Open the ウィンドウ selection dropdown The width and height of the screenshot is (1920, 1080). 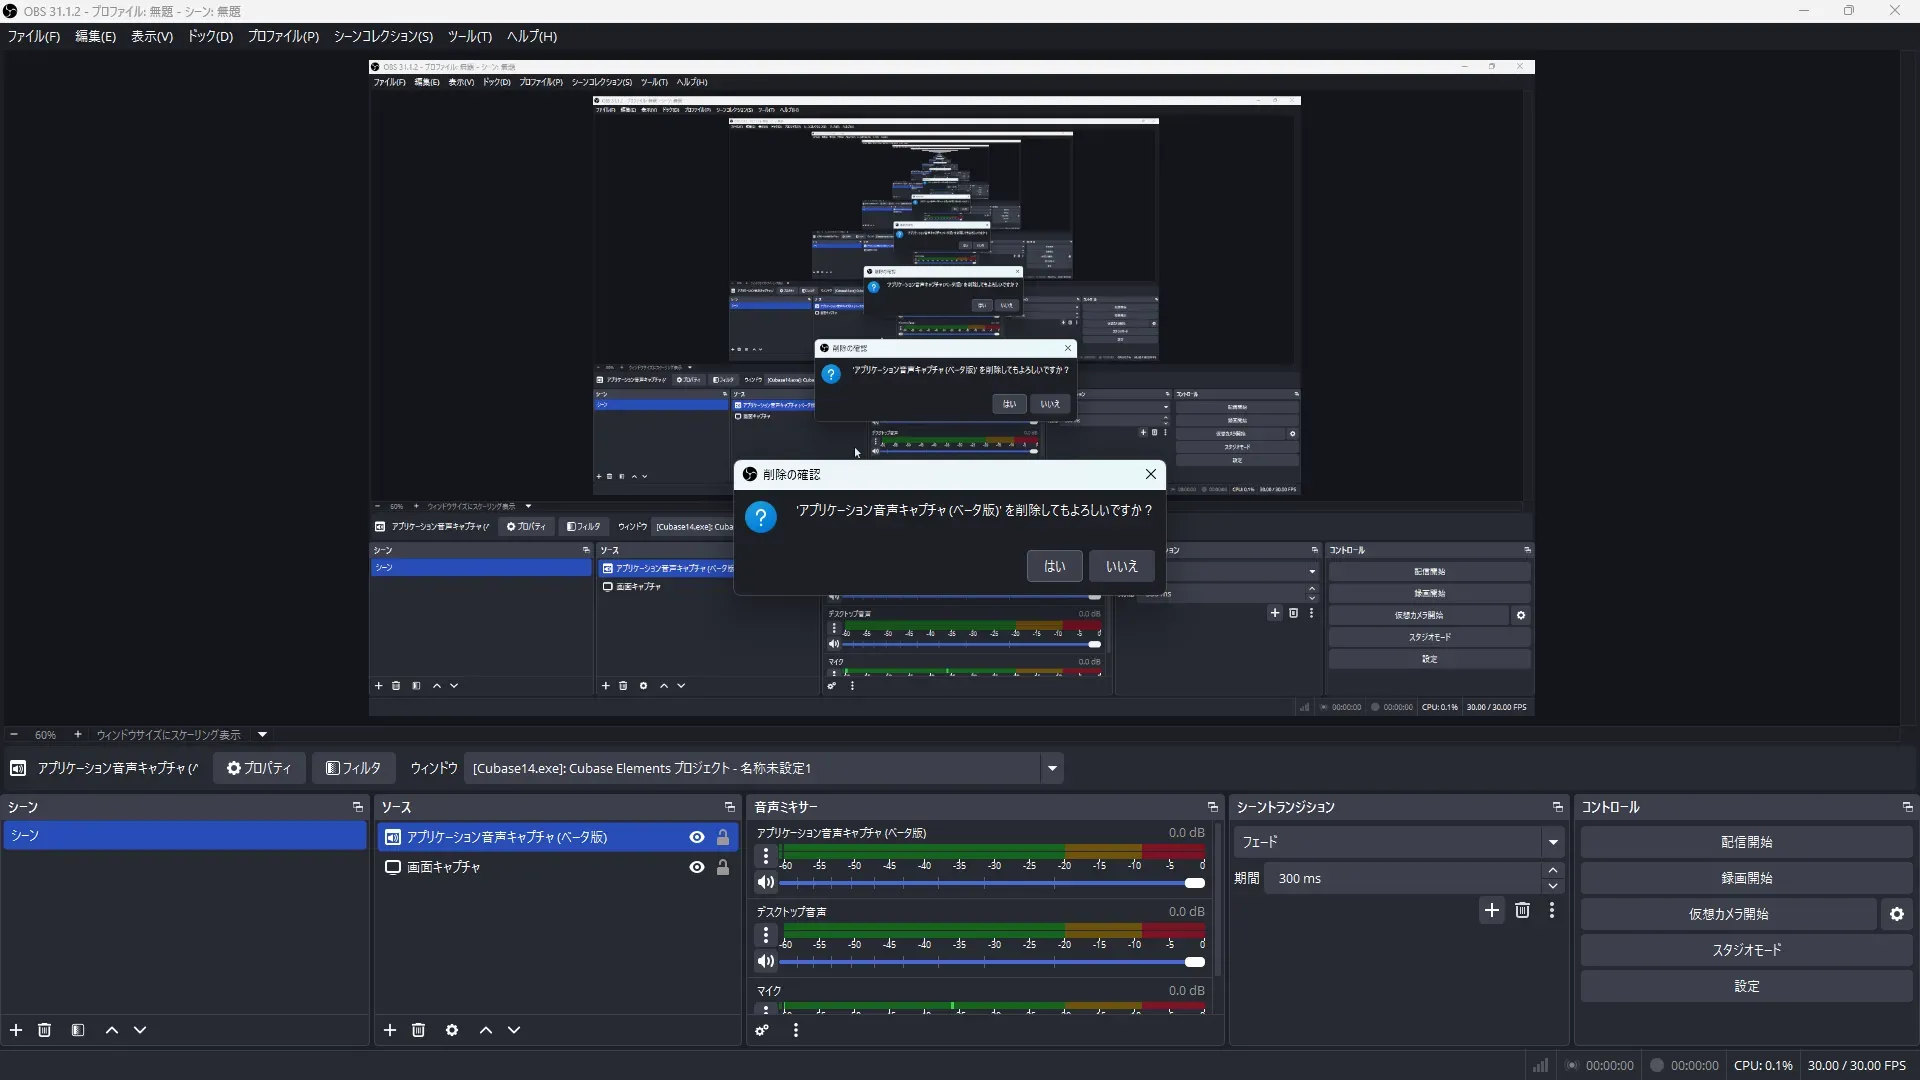pos(1052,768)
